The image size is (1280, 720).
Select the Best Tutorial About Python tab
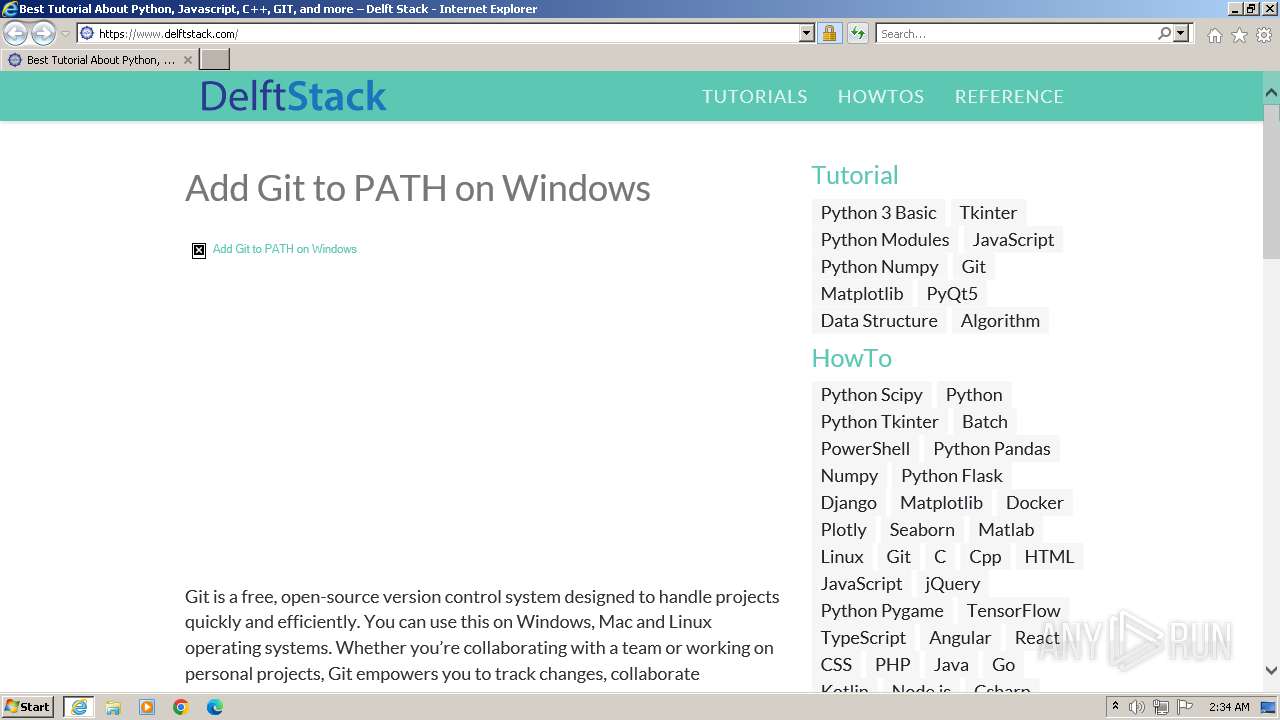pos(100,60)
